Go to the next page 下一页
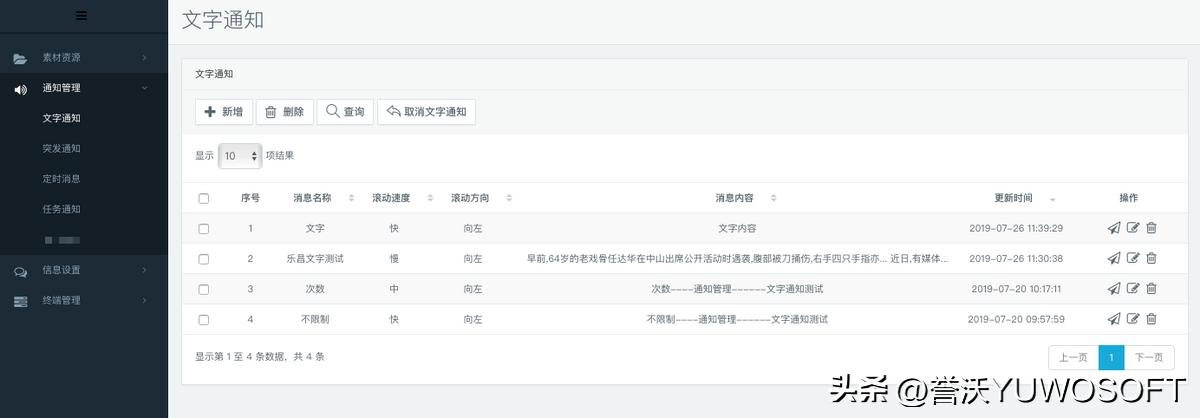 (1149, 357)
